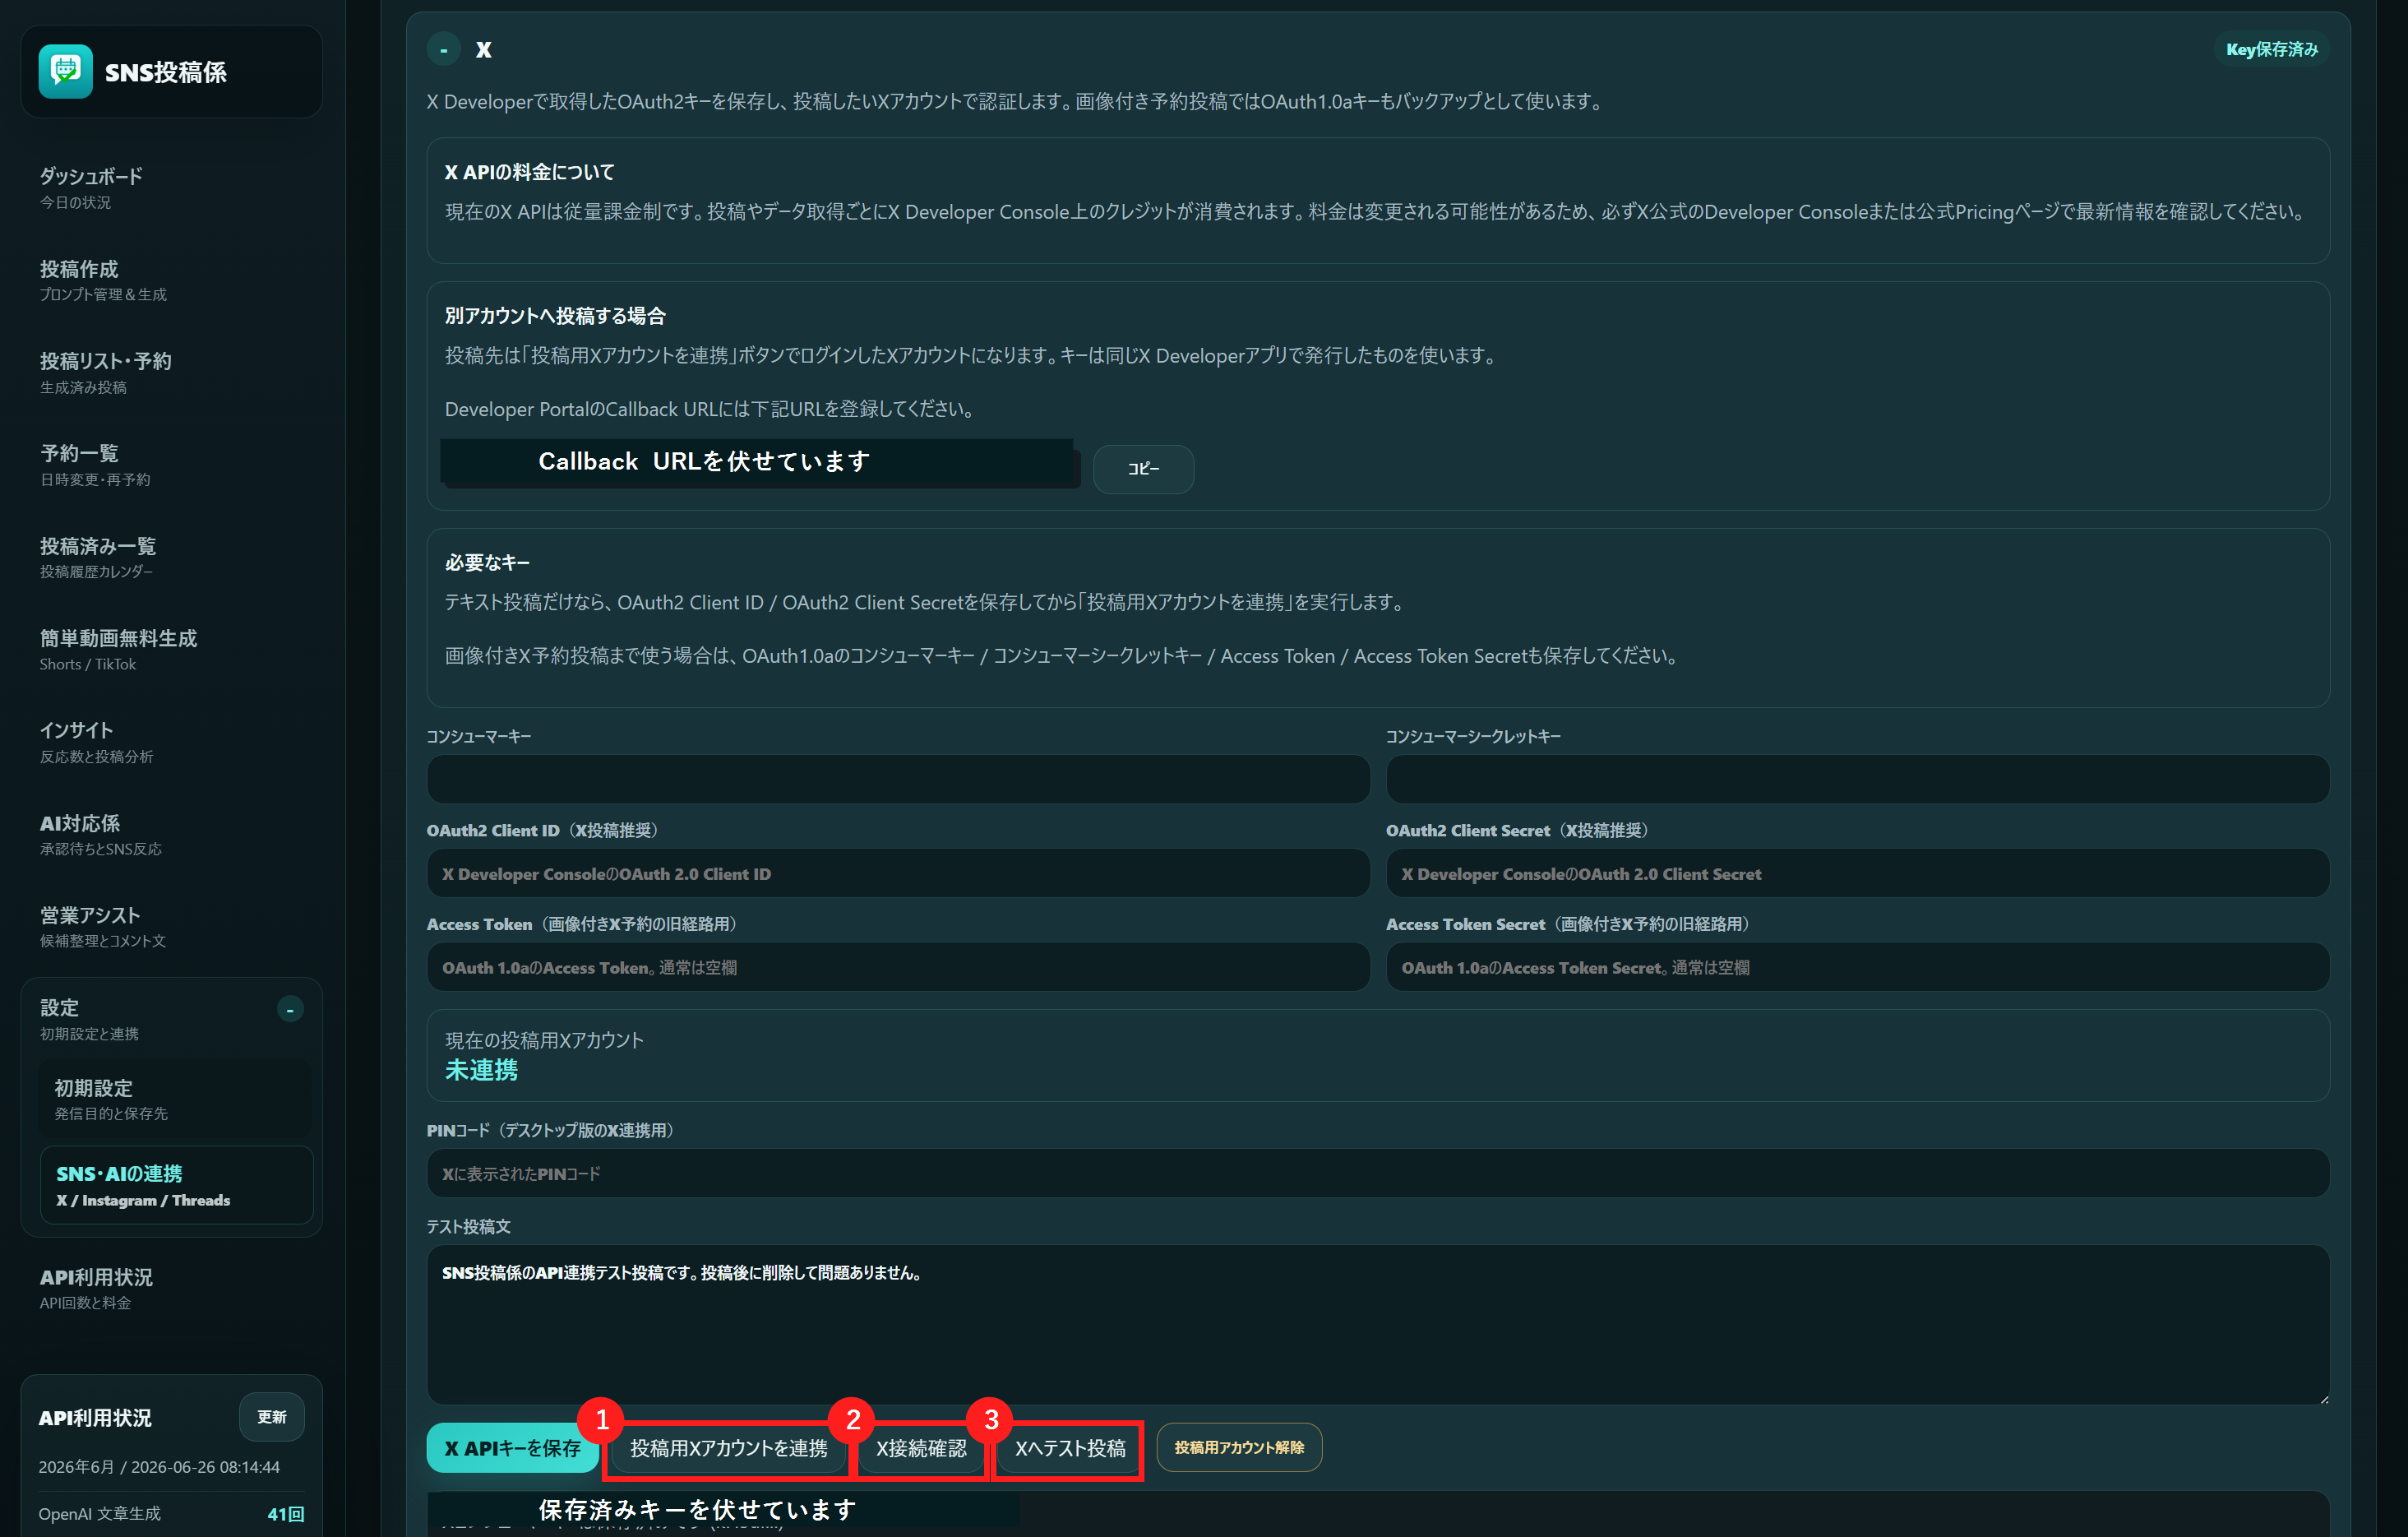Open AI対応係 in the sidebar
This screenshot has width=2408, height=1537.
pyautogui.click(x=171, y=835)
